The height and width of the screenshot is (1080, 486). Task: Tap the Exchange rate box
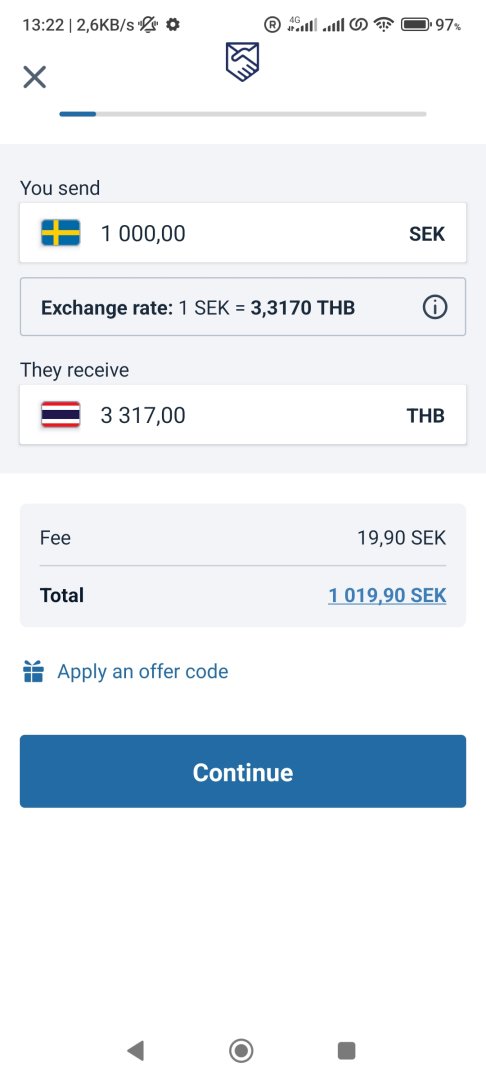point(243,307)
